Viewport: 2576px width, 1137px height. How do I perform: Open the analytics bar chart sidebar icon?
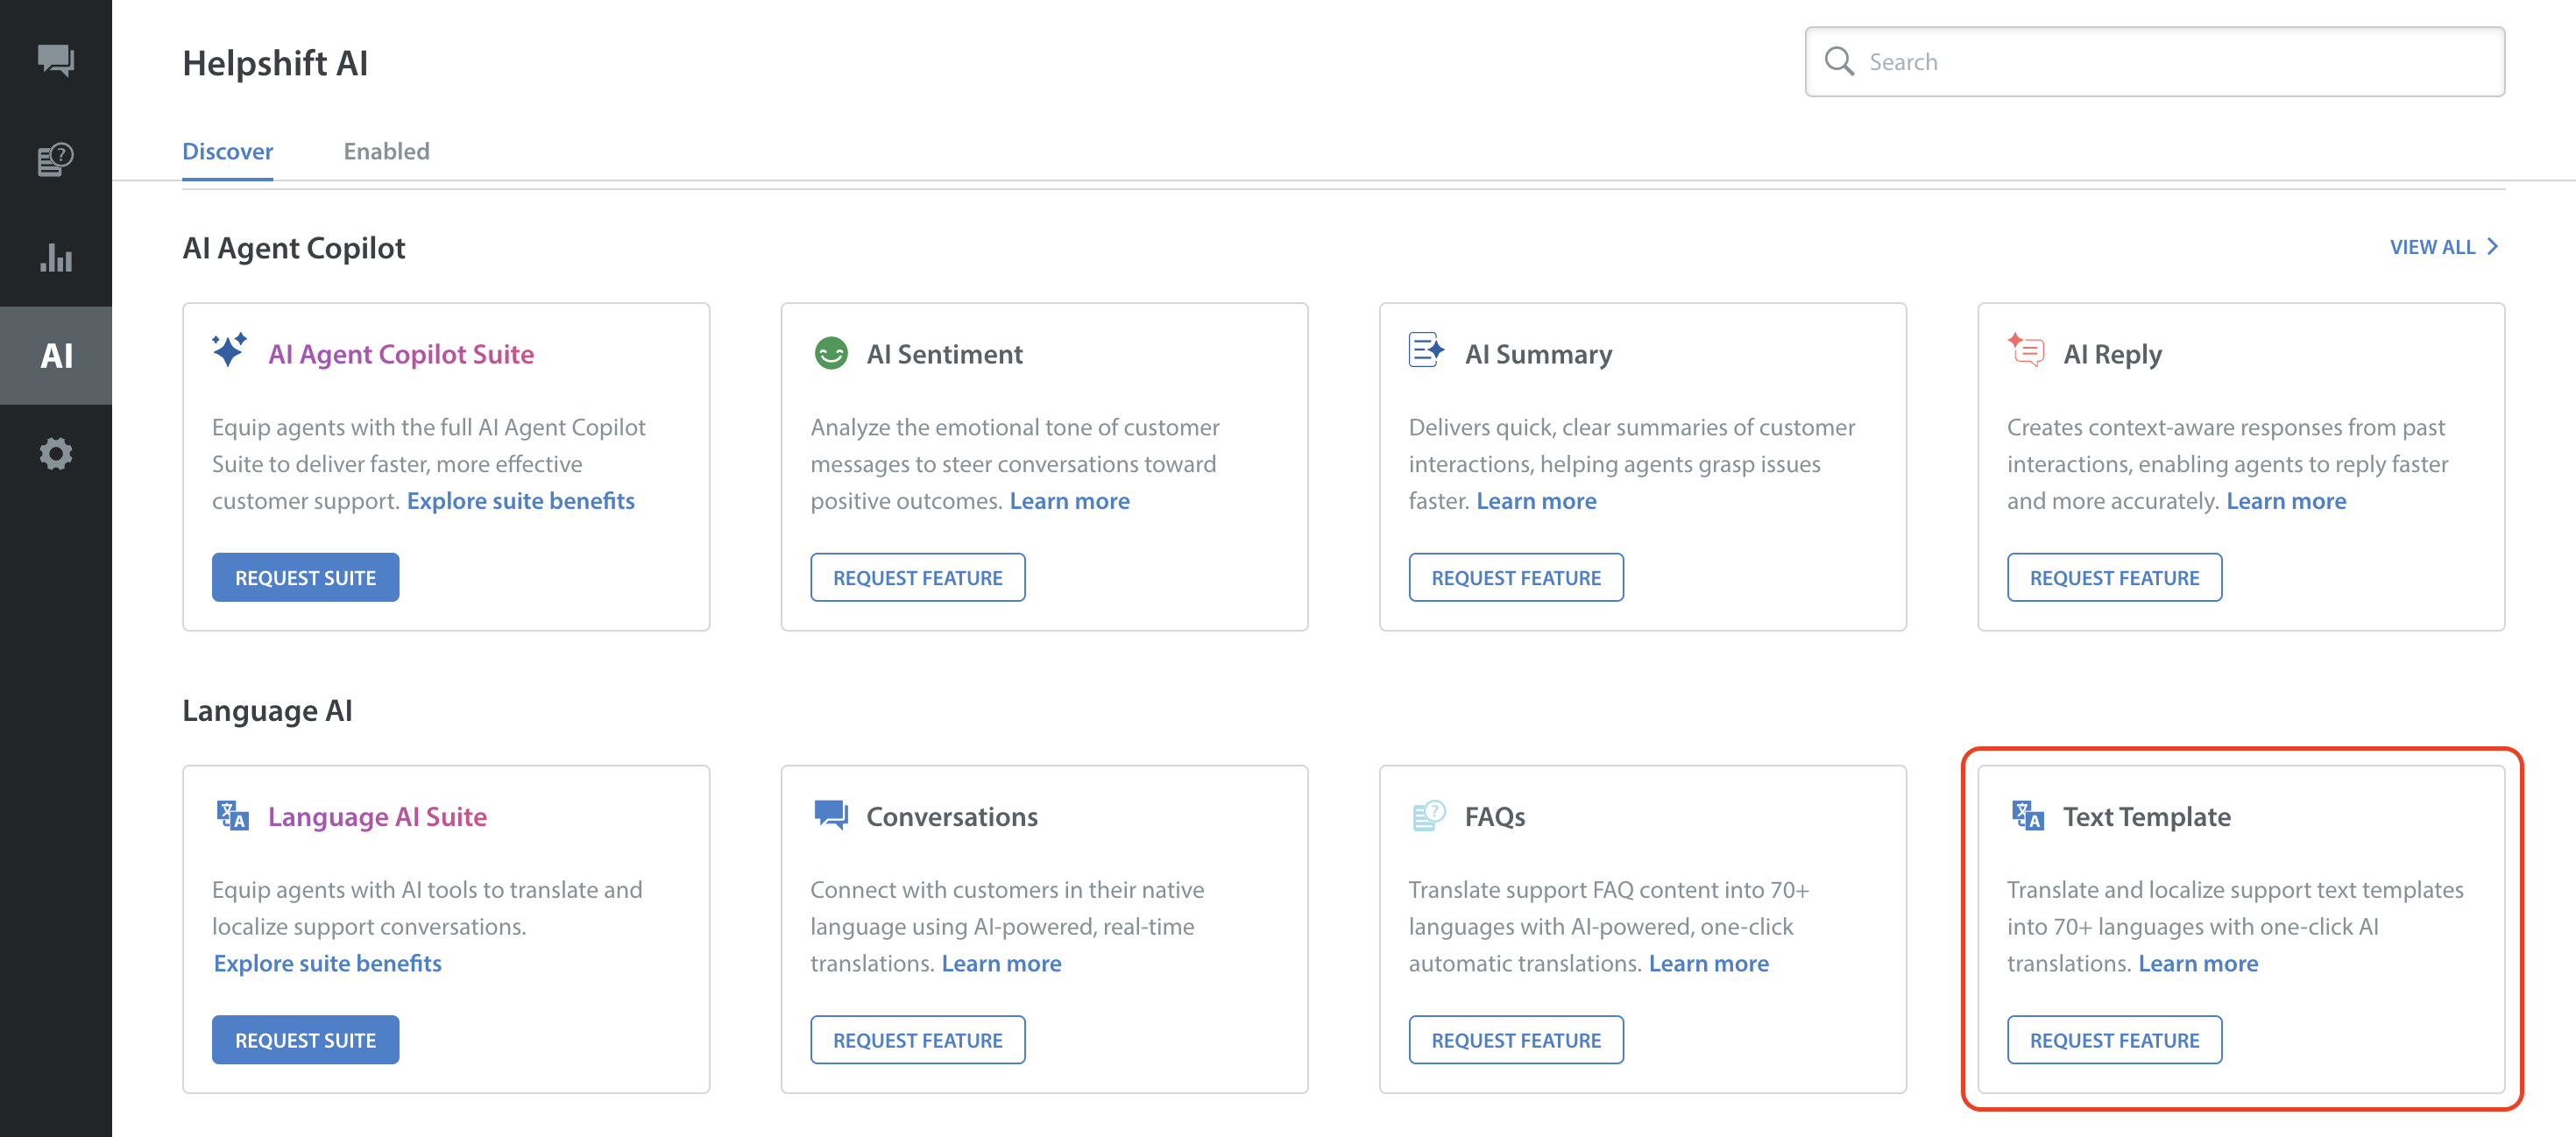coord(56,258)
